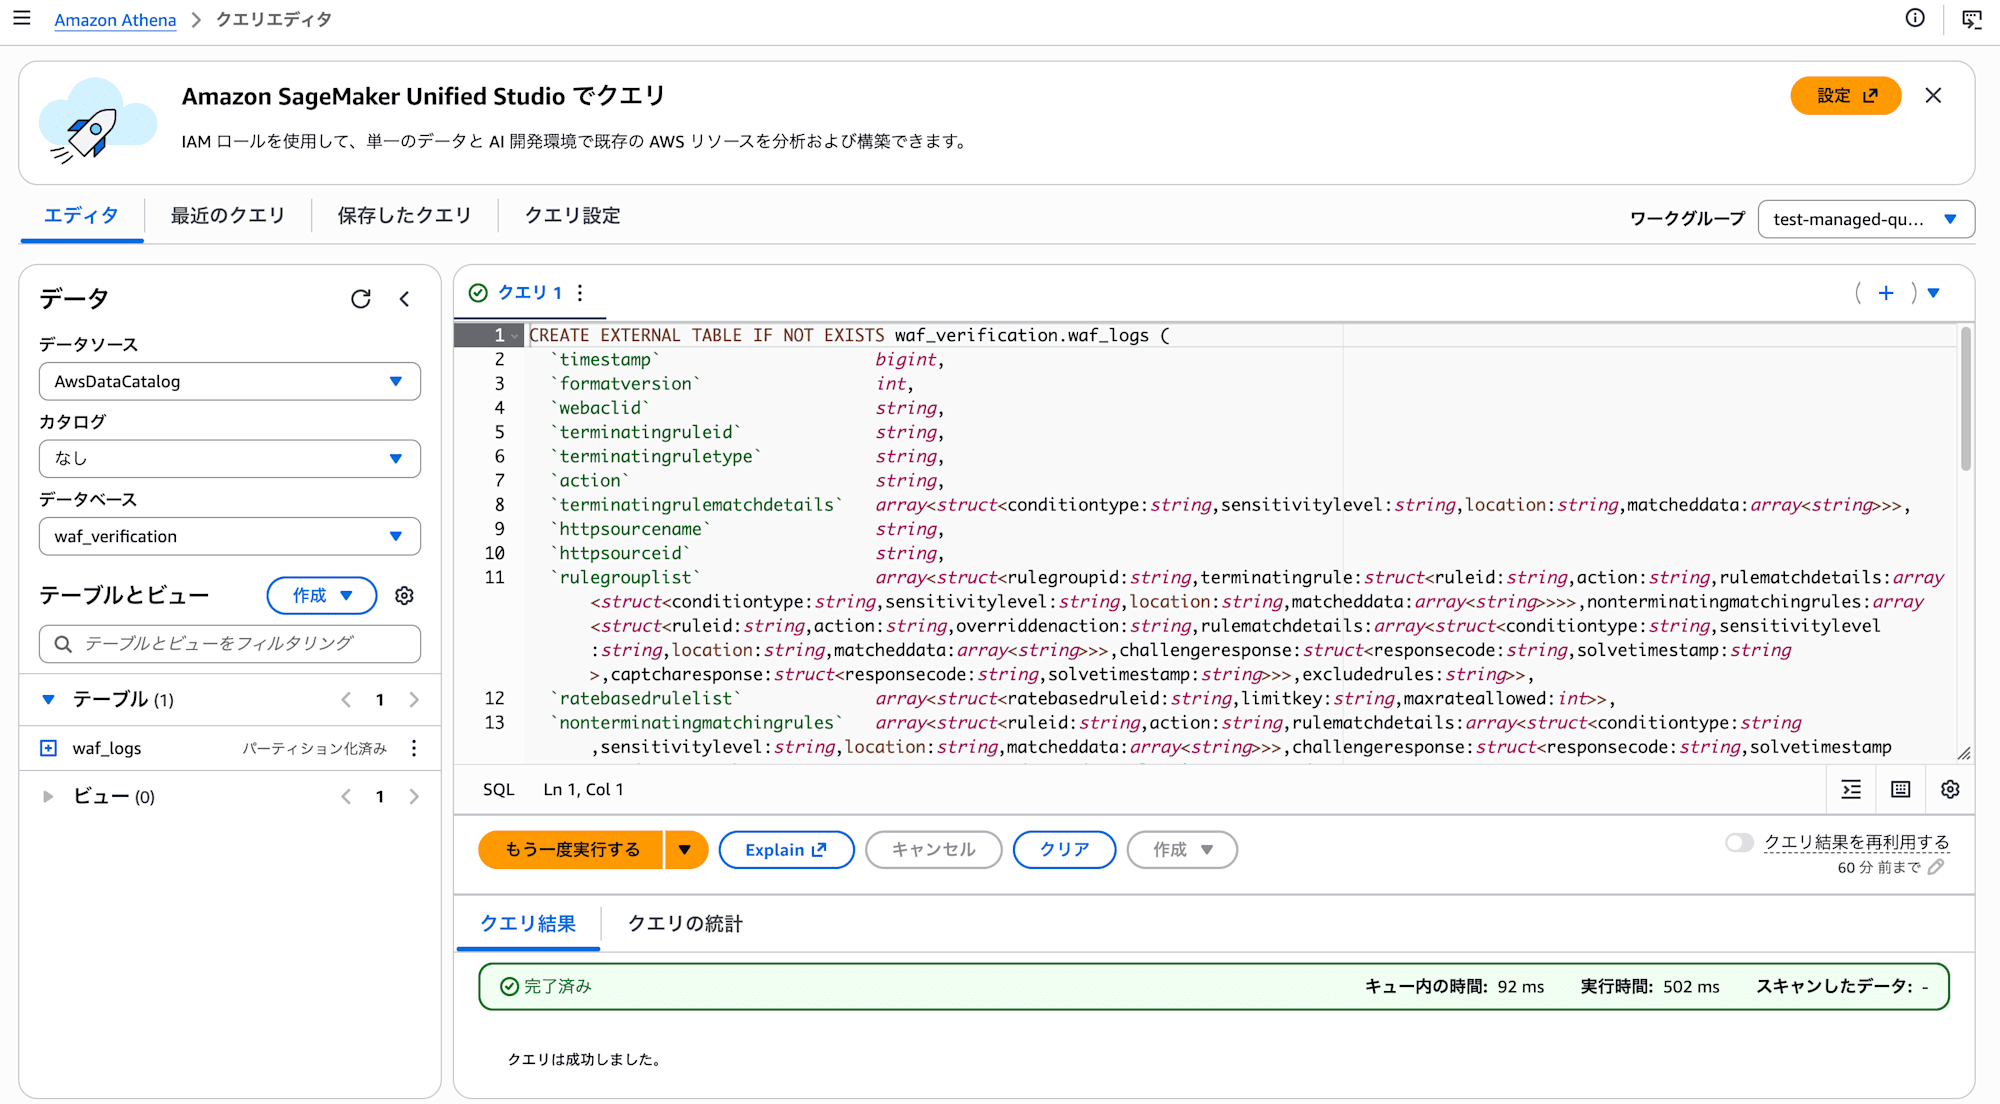The width and height of the screenshot is (2000, 1104).
Task: Click the 完了済み status text
Action: 558,986
